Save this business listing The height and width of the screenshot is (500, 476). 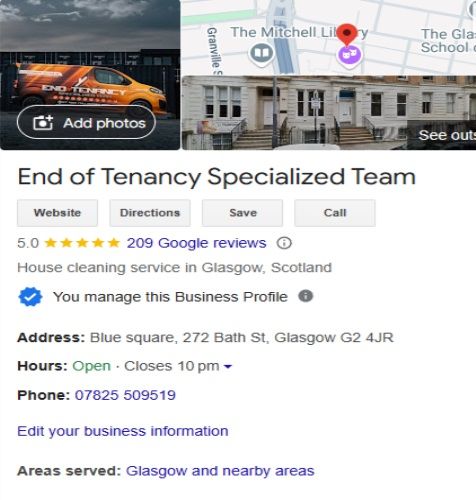pos(242,213)
